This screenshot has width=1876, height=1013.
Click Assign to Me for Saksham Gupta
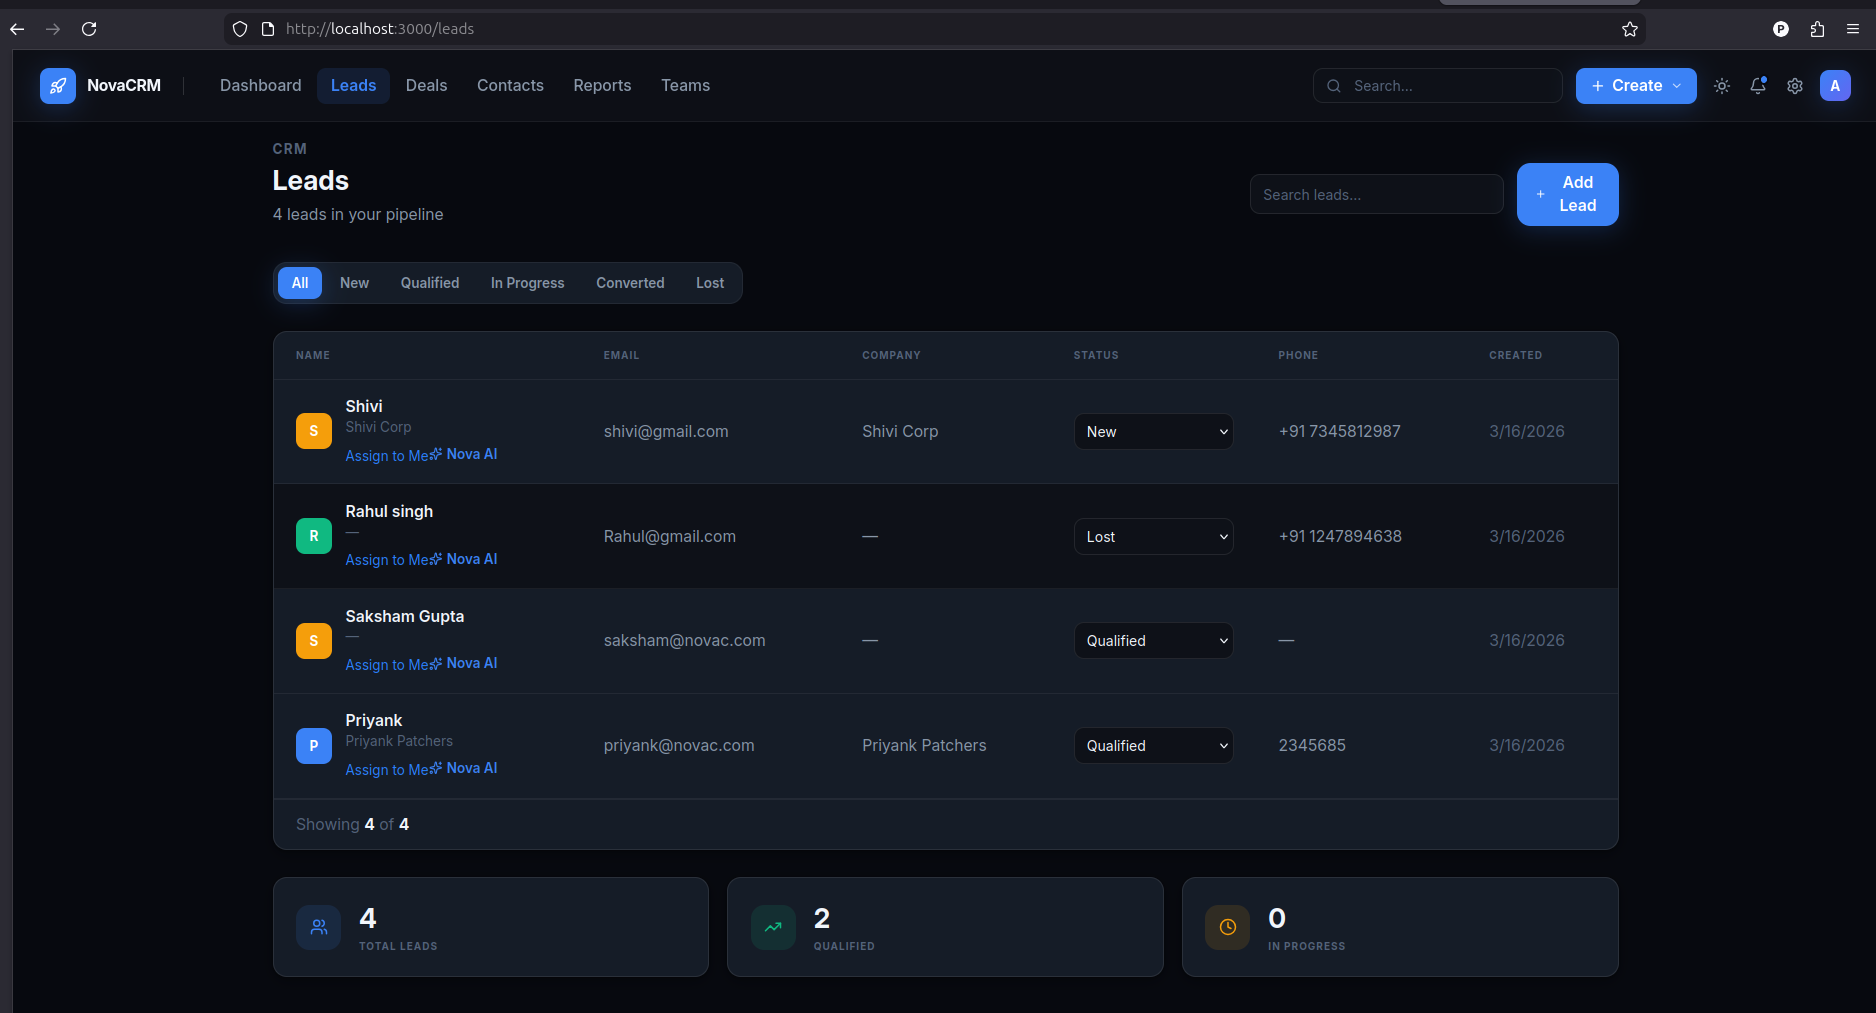(x=389, y=665)
